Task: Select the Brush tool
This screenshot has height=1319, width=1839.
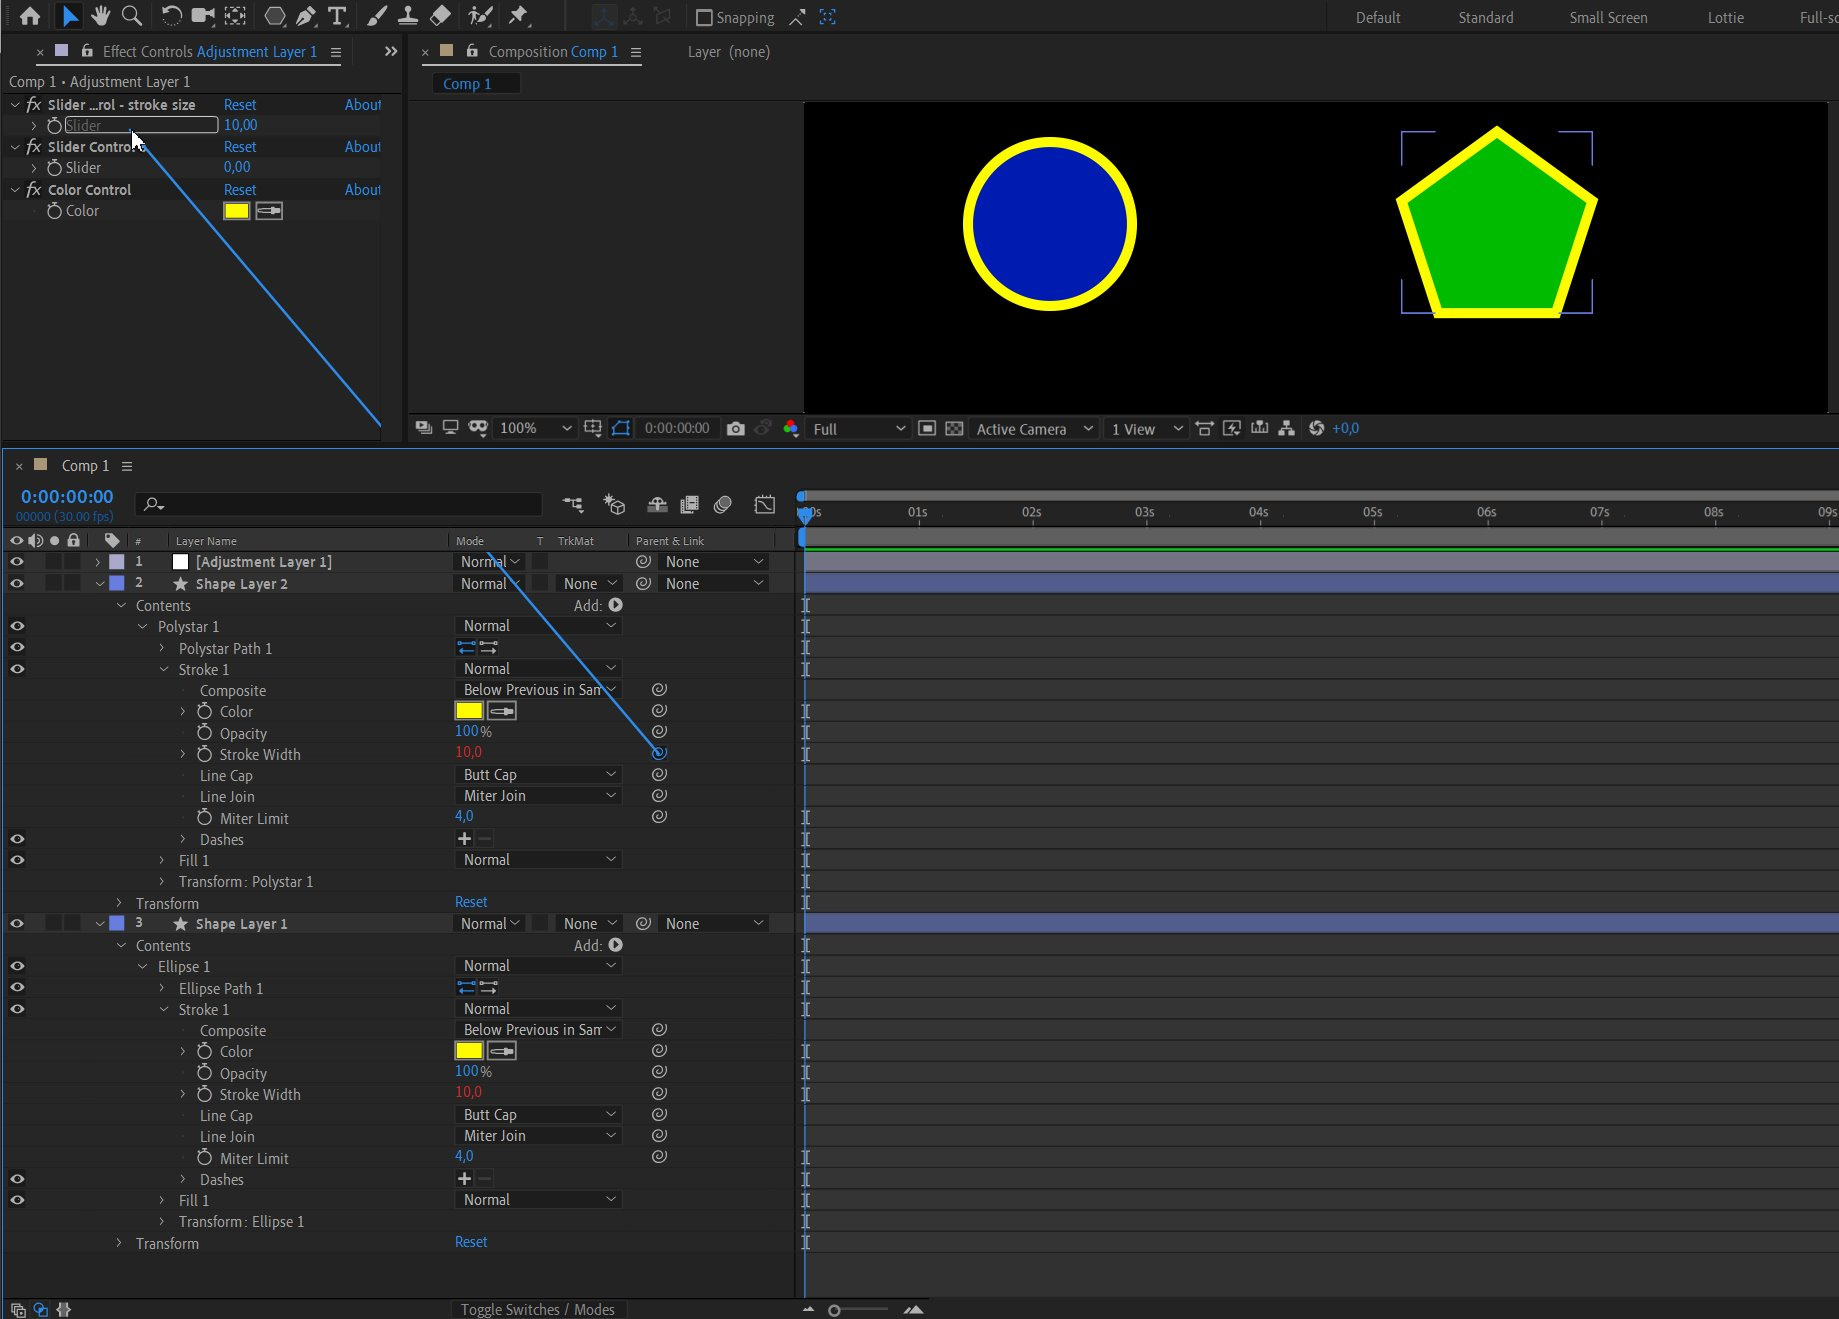Action: pyautogui.click(x=376, y=16)
